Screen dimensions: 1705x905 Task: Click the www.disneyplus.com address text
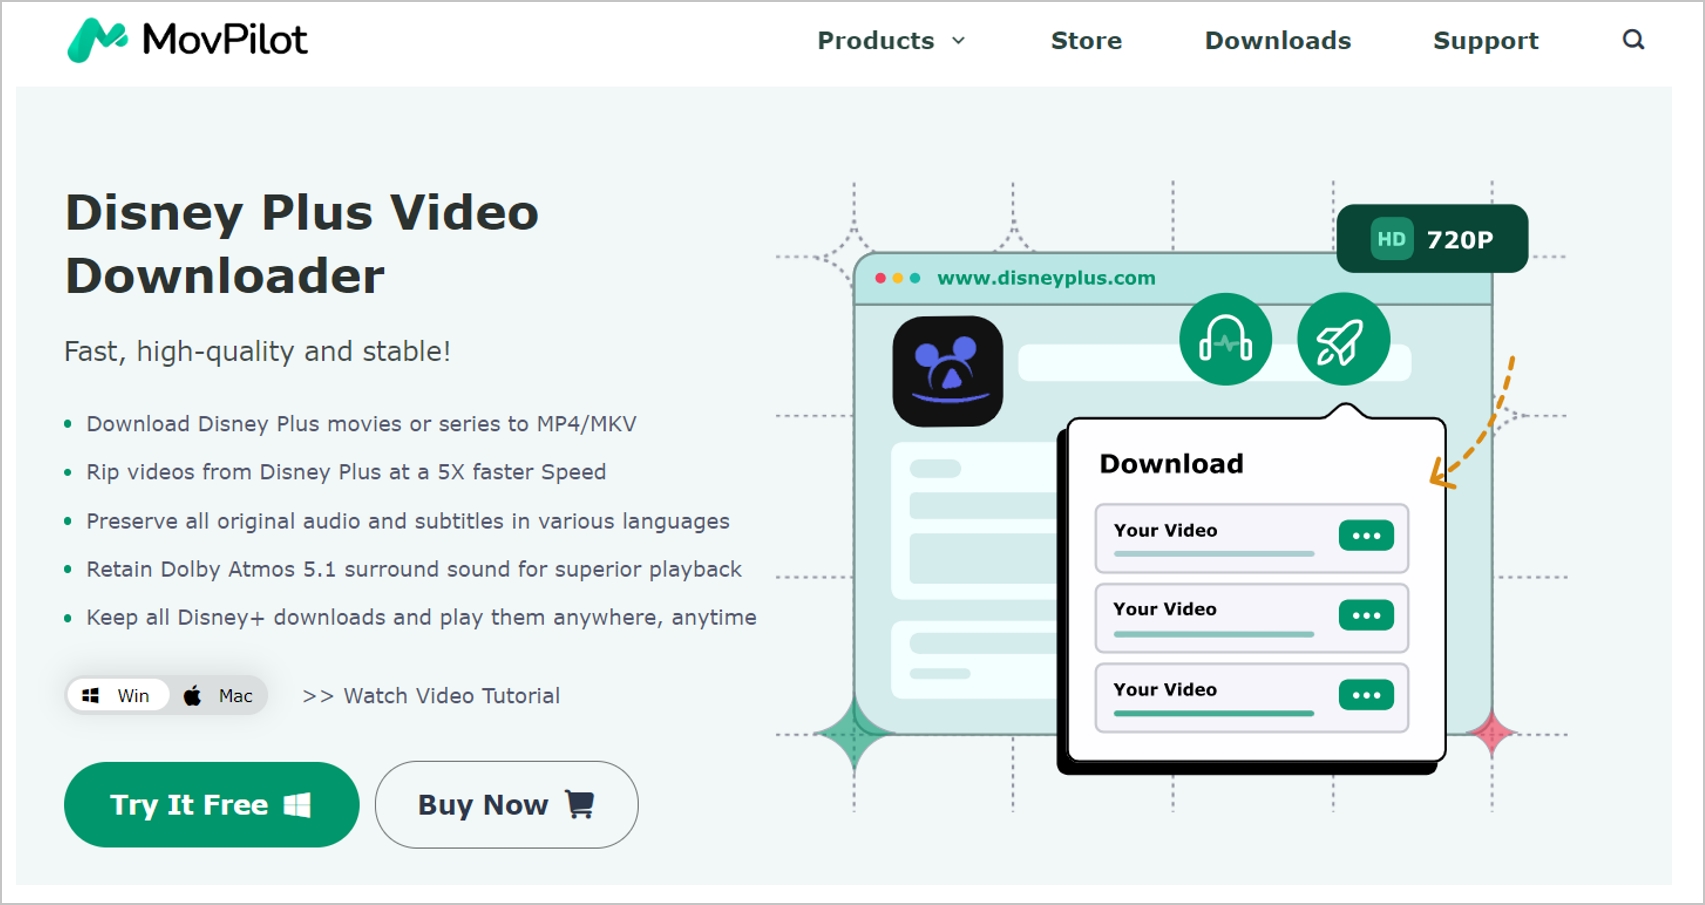pos(1046,278)
